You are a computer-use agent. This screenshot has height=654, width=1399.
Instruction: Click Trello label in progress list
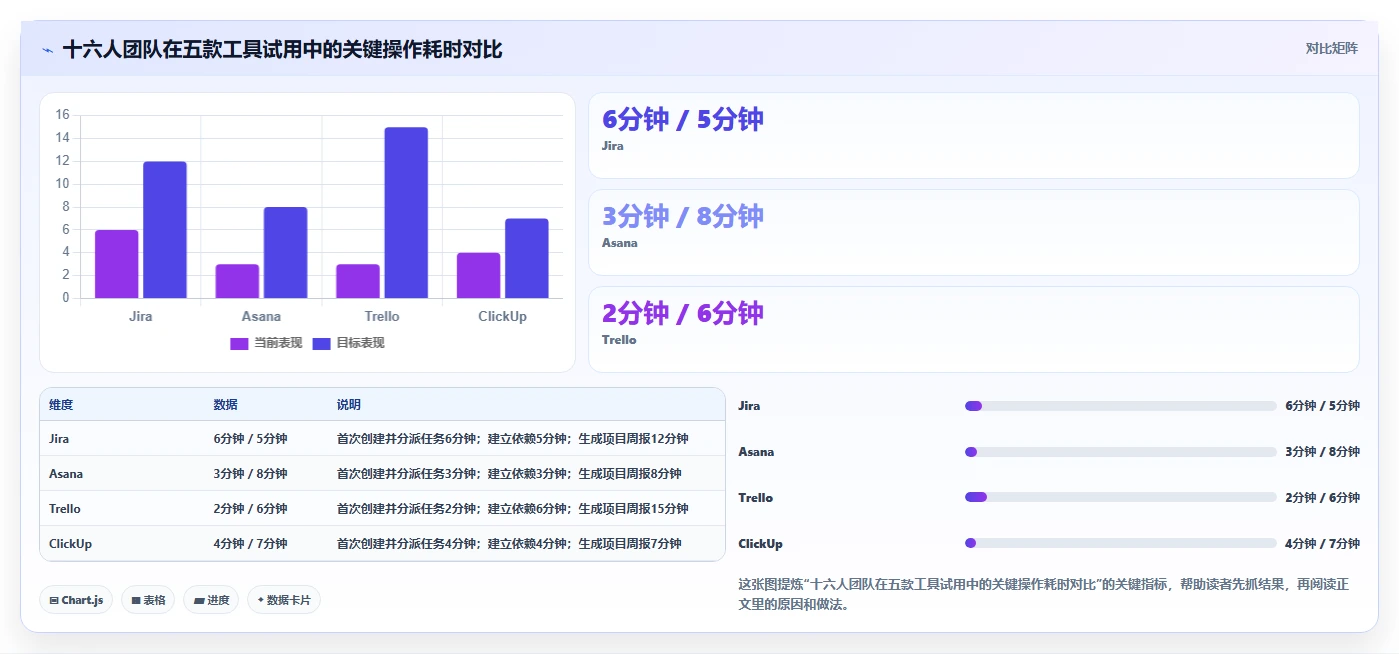[x=755, y=498]
